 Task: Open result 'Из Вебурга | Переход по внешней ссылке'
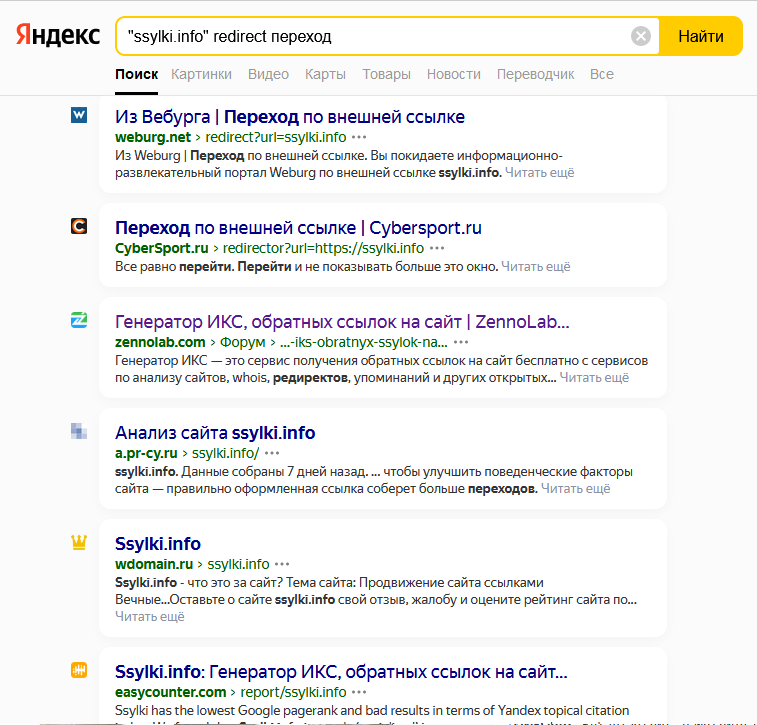coord(290,117)
